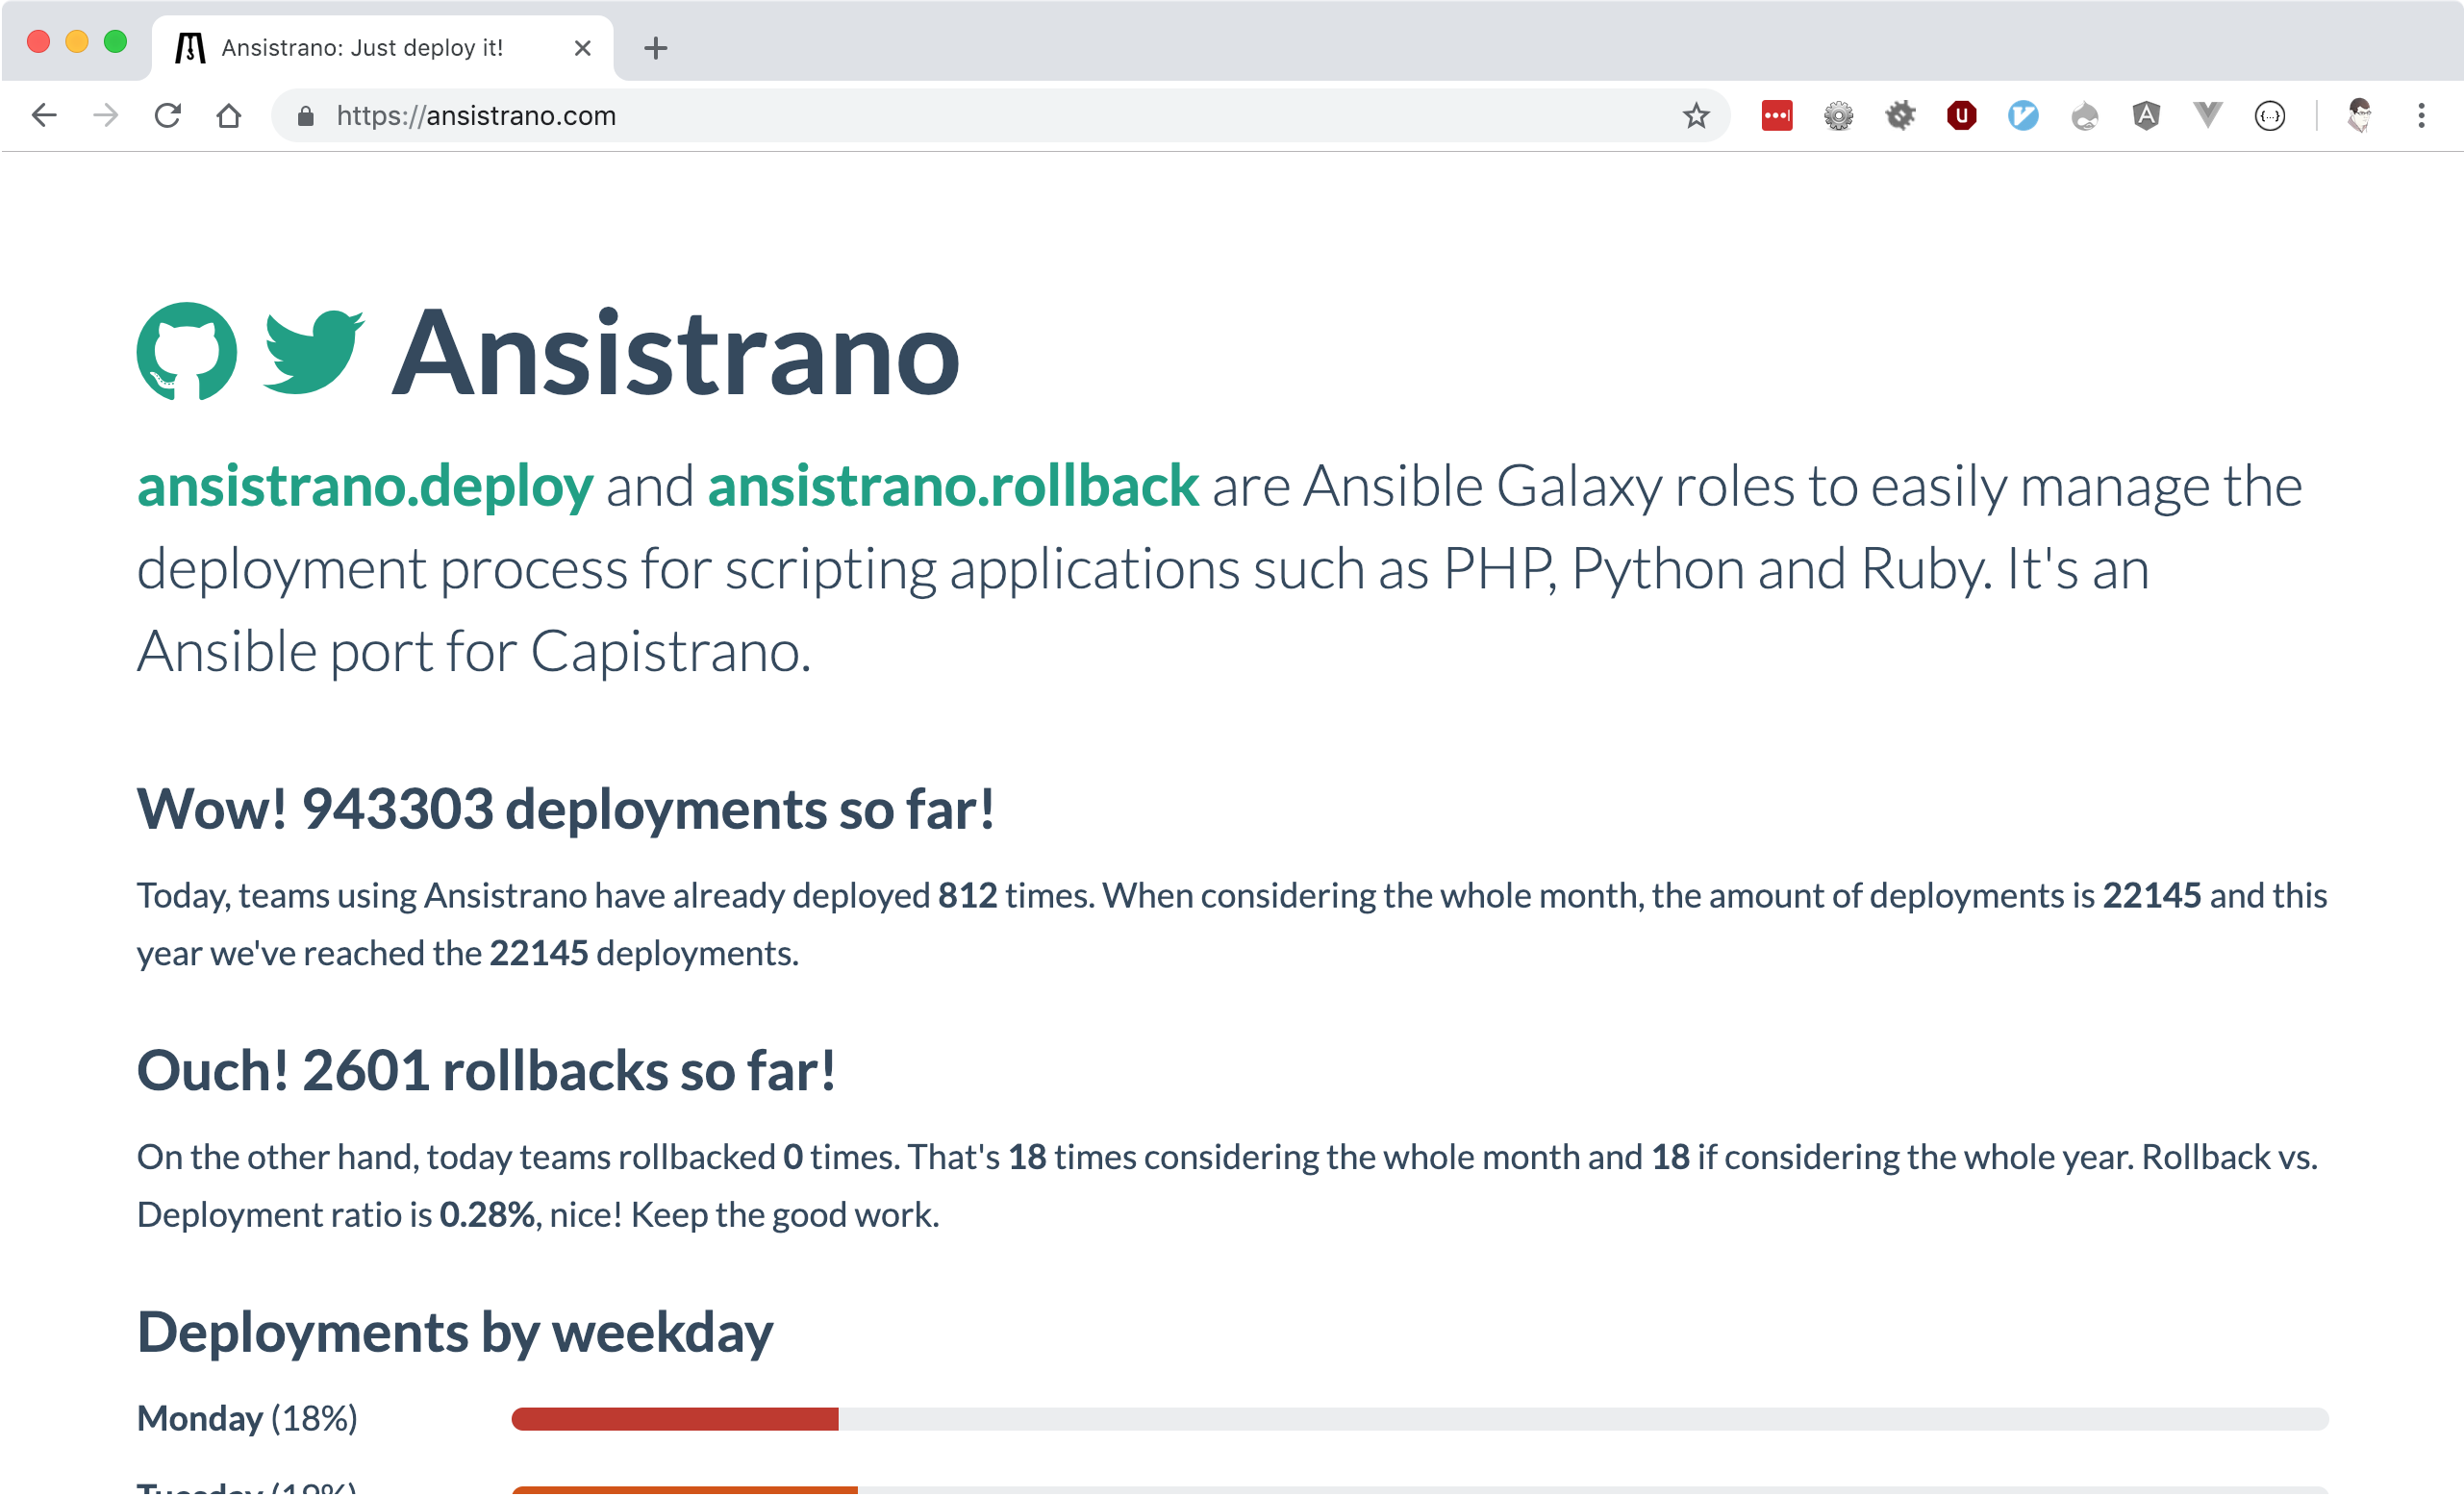Click the Twitter bird icon
This screenshot has height=1496, width=2464.
tap(313, 351)
